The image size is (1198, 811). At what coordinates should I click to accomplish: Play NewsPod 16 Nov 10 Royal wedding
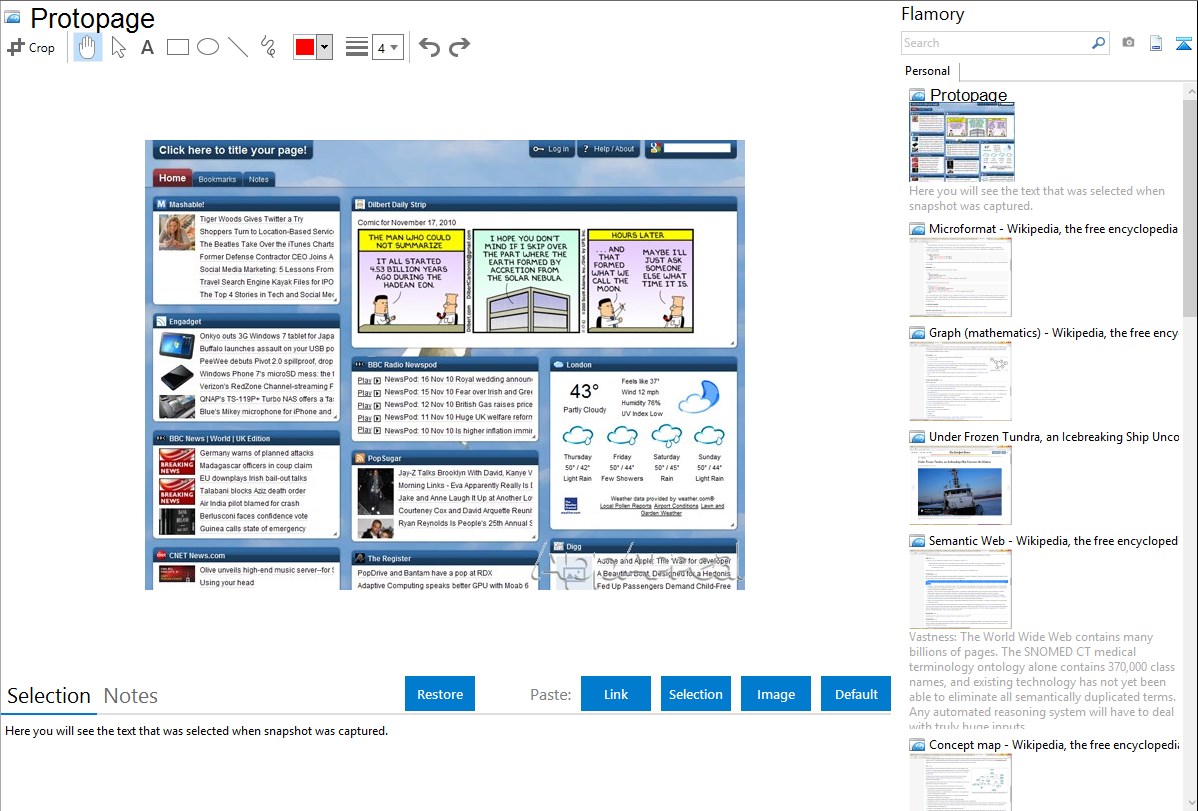369,380
